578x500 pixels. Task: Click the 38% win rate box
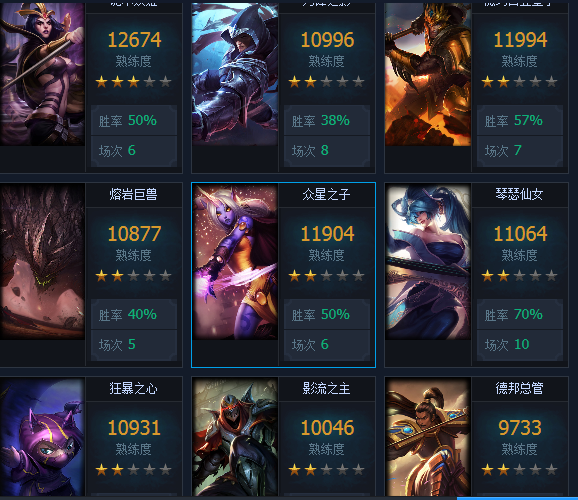pos(327,120)
